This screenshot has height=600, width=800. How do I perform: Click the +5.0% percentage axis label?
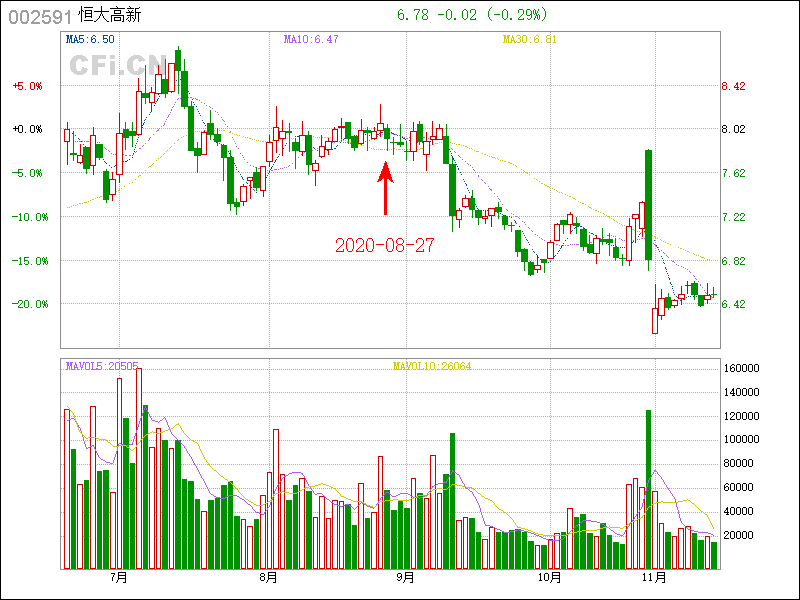pos(27,86)
